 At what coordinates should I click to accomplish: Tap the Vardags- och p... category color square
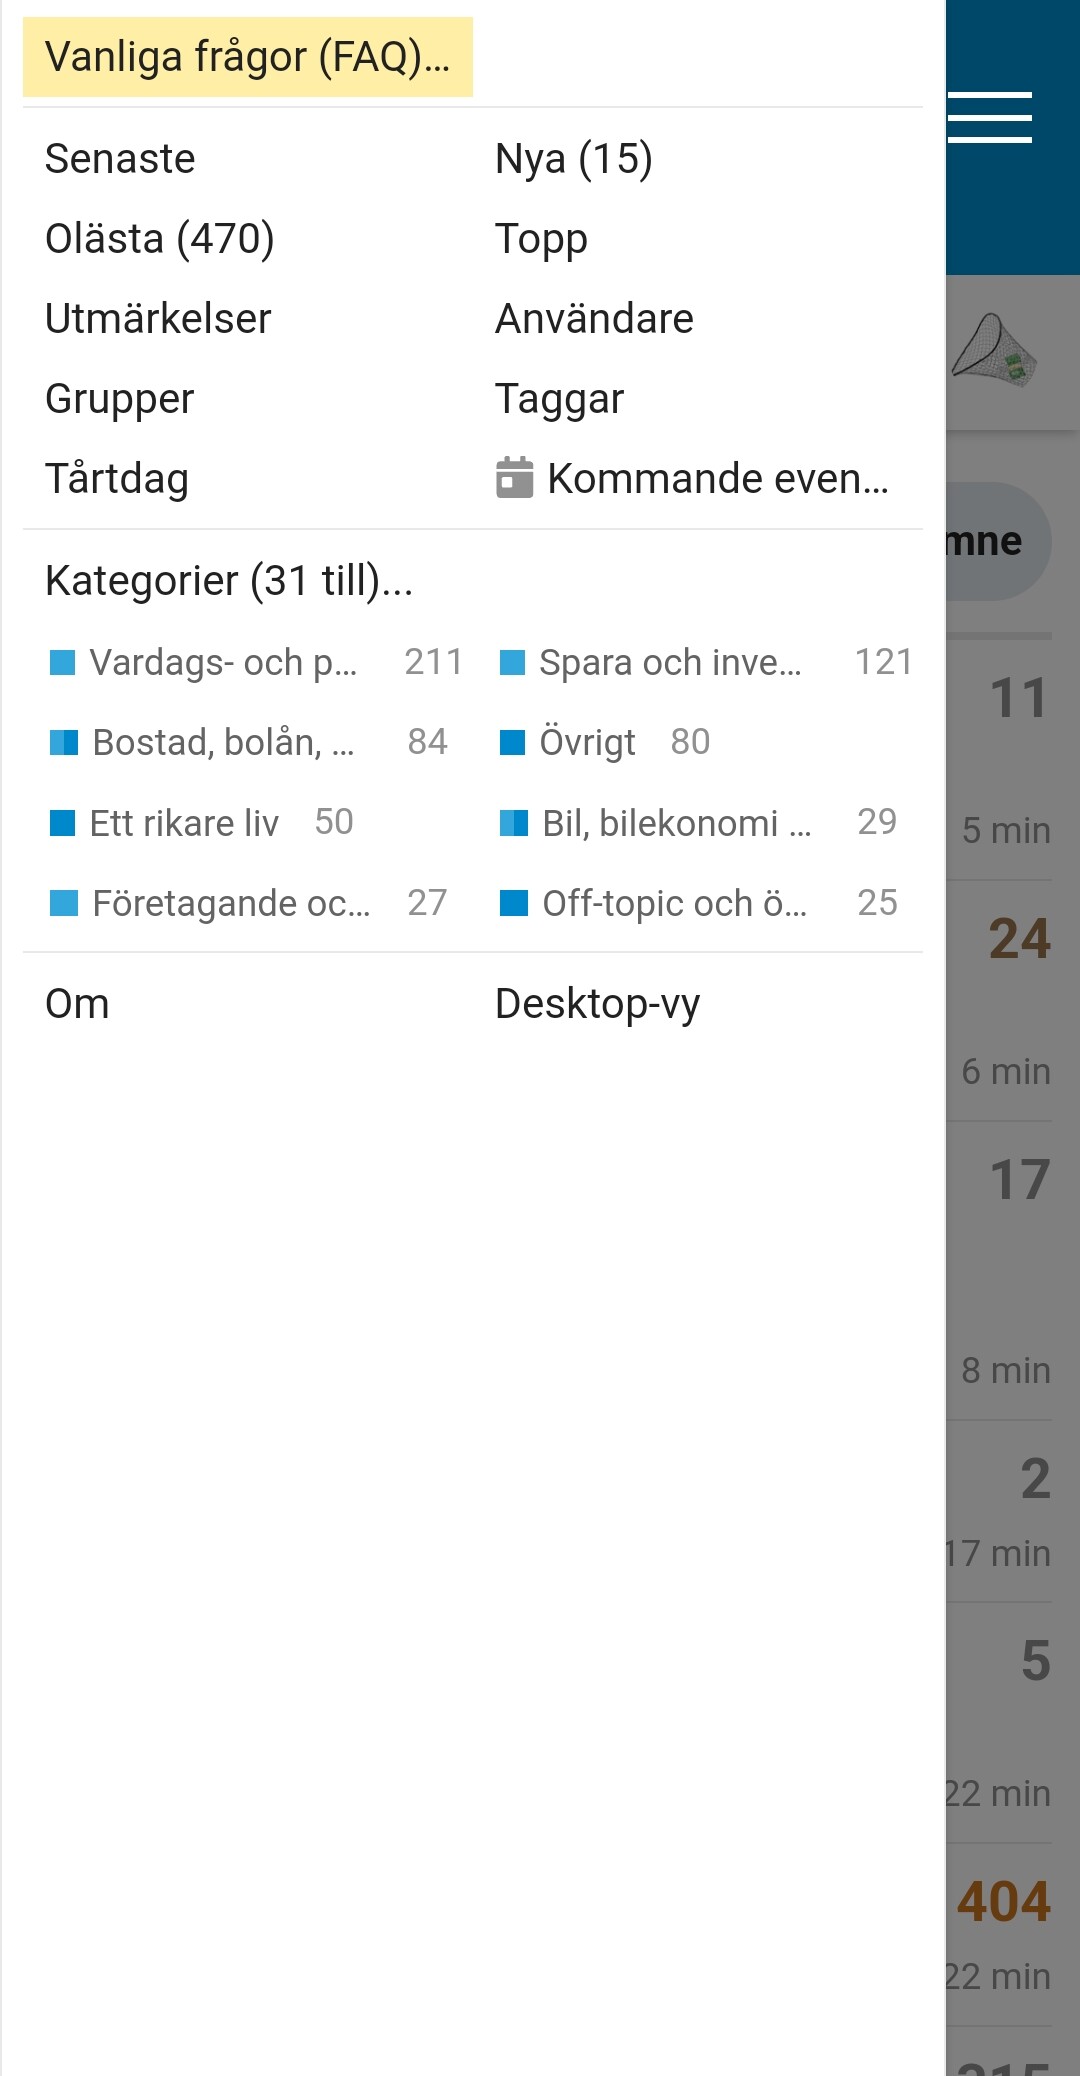(x=63, y=662)
